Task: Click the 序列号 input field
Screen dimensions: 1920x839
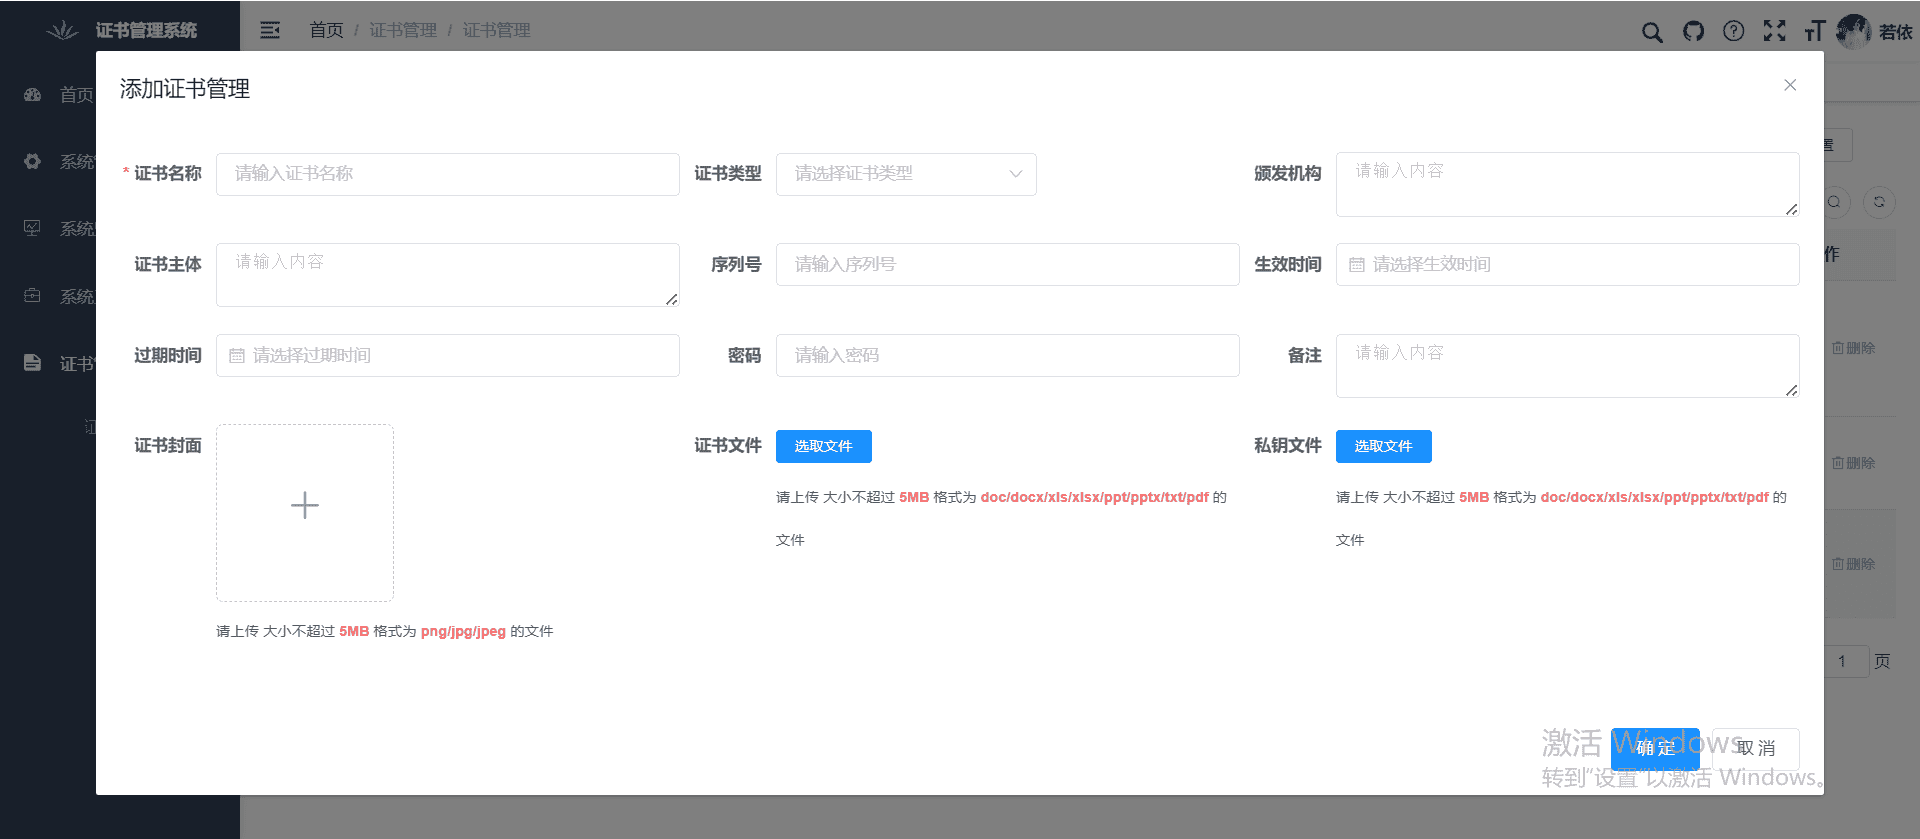Action: point(1008,265)
